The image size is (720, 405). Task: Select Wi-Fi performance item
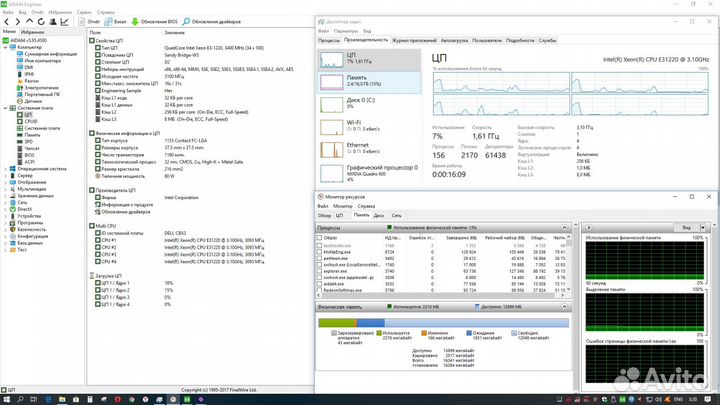[370, 127]
